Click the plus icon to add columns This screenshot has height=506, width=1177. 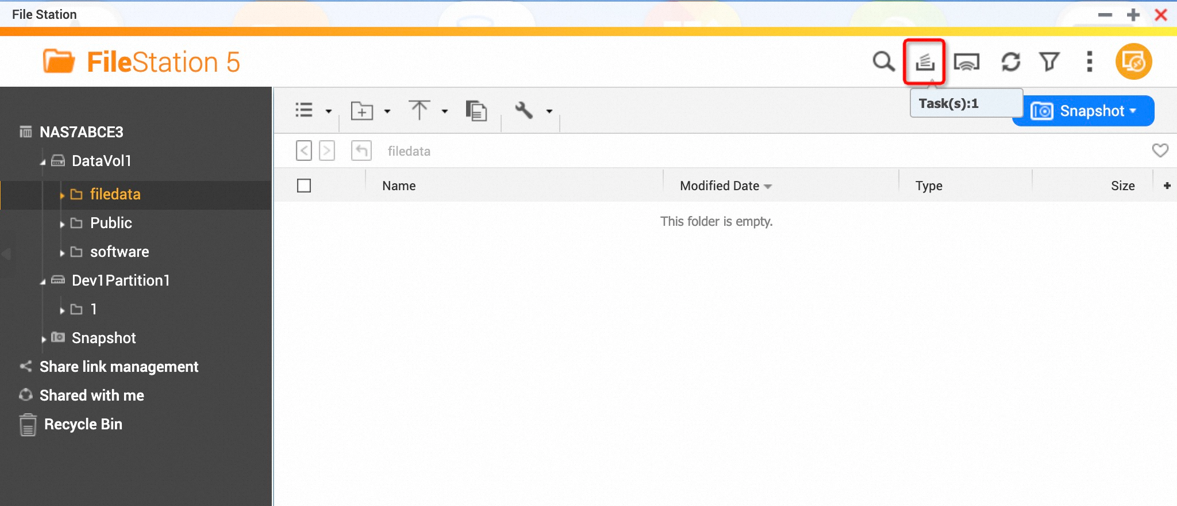(x=1167, y=185)
